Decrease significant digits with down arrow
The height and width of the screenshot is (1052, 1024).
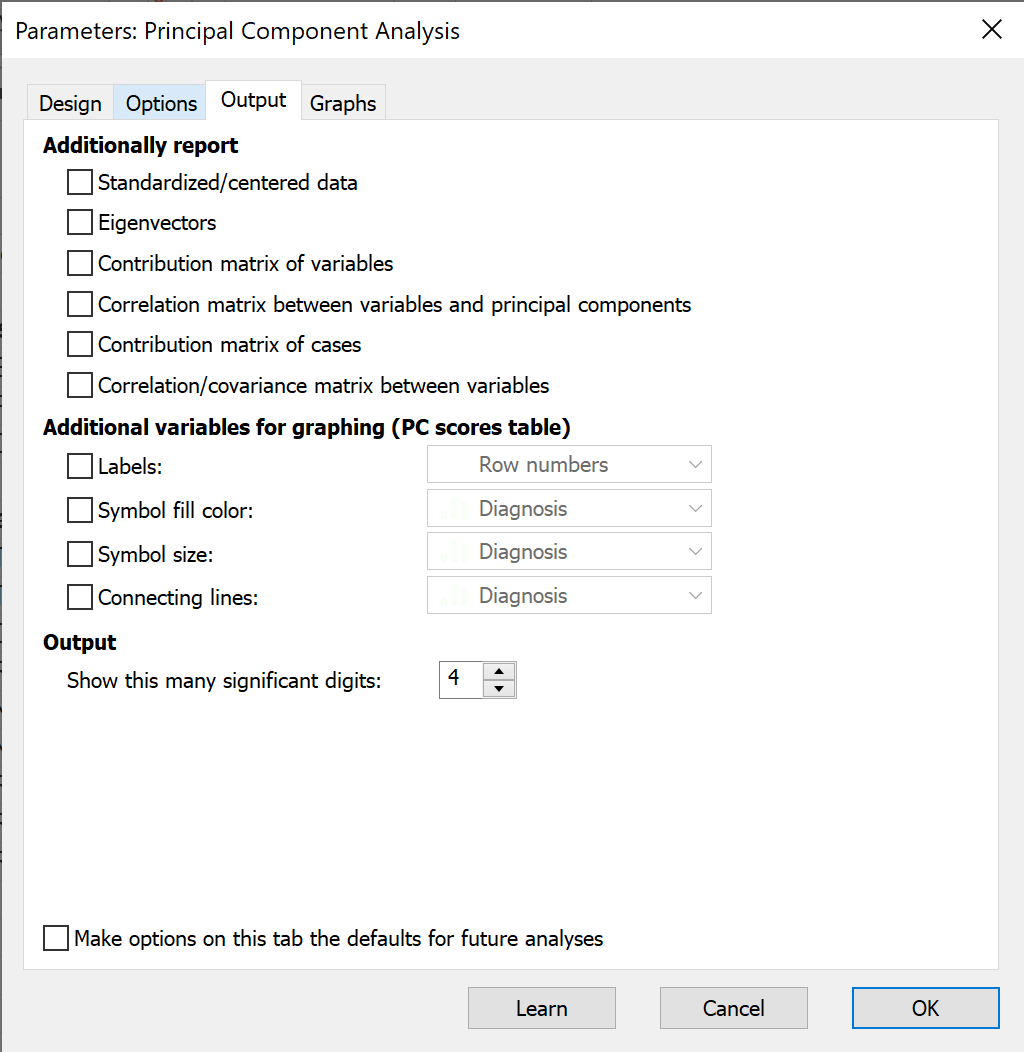click(x=499, y=688)
